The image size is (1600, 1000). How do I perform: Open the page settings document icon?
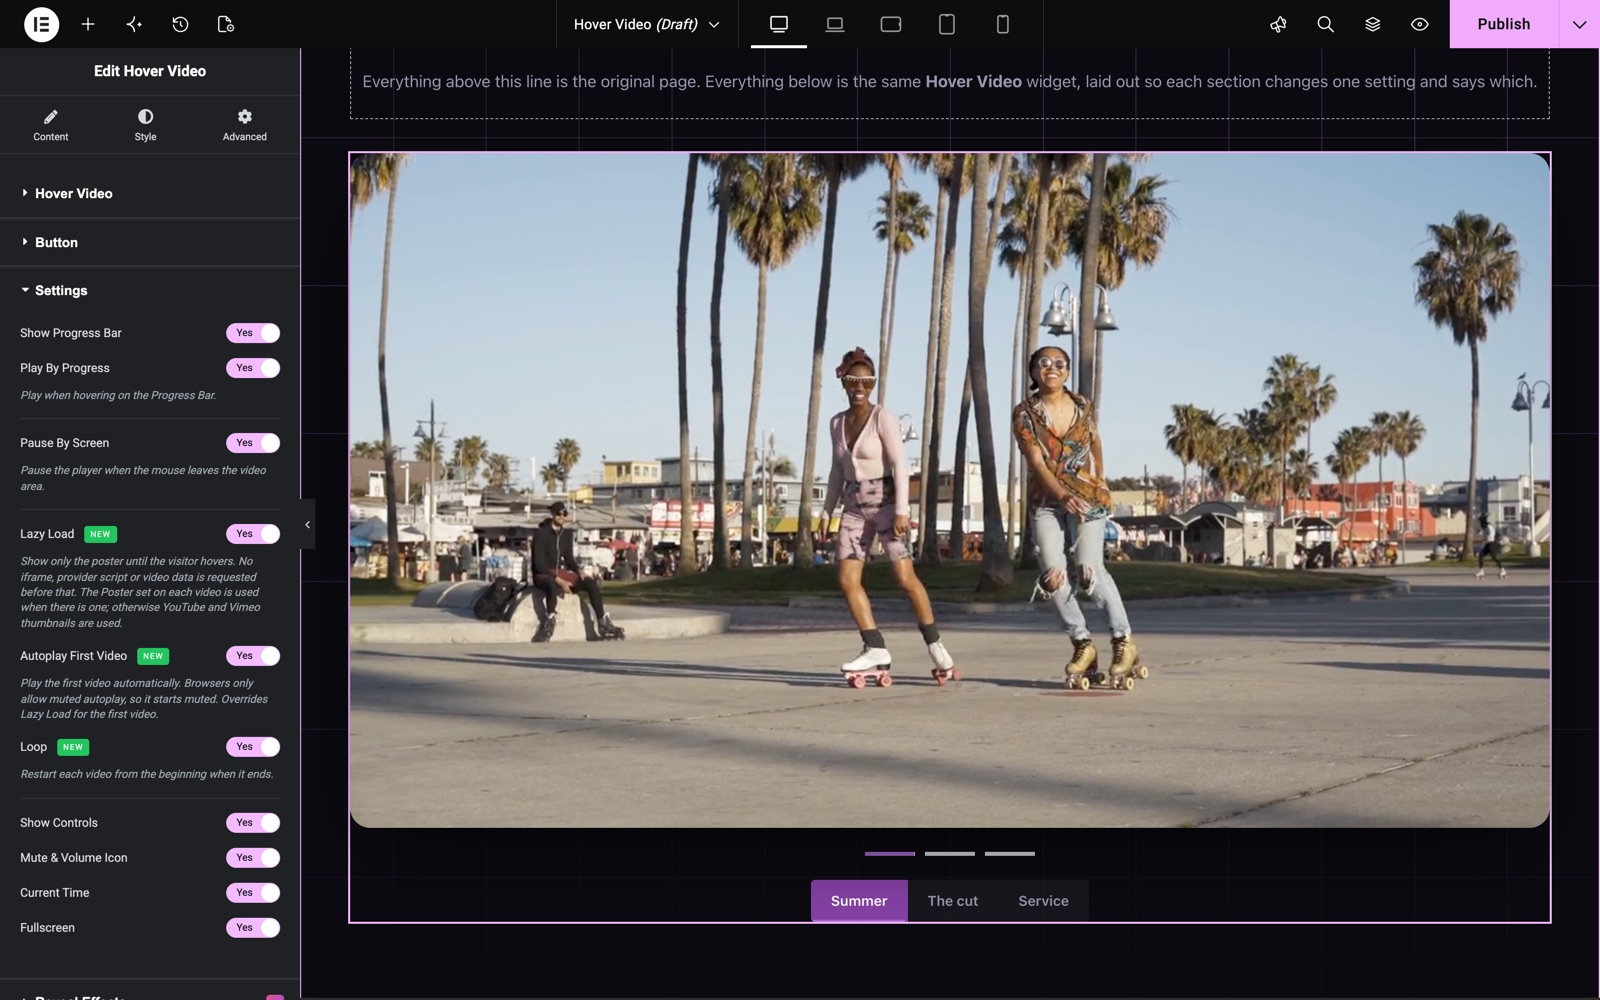[x=226, y=24]
